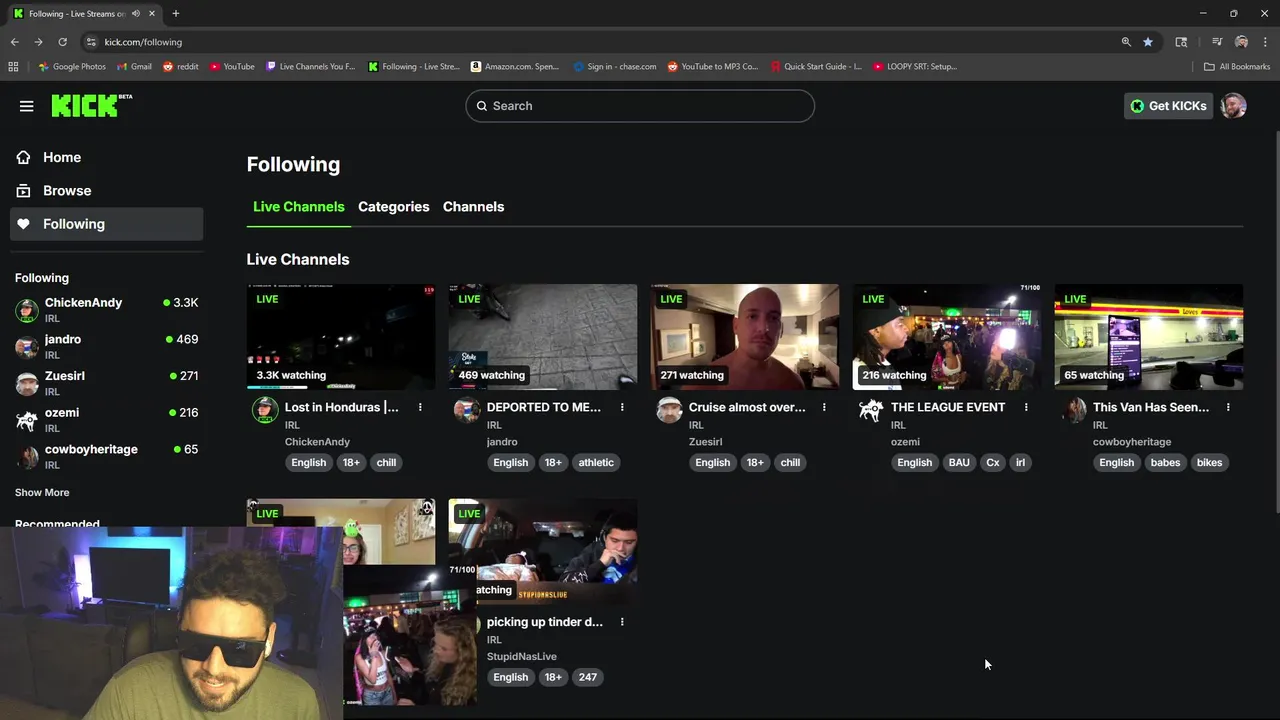Click the KICK logo
1280x720 pixels.
pos(90,106)
